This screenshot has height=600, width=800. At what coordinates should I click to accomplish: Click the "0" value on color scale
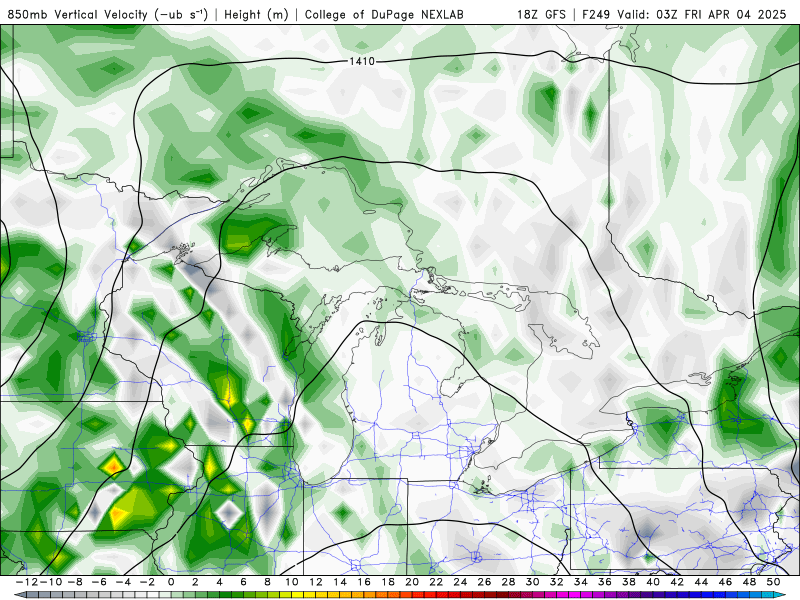pyautogui.click(x=171, y=582)
